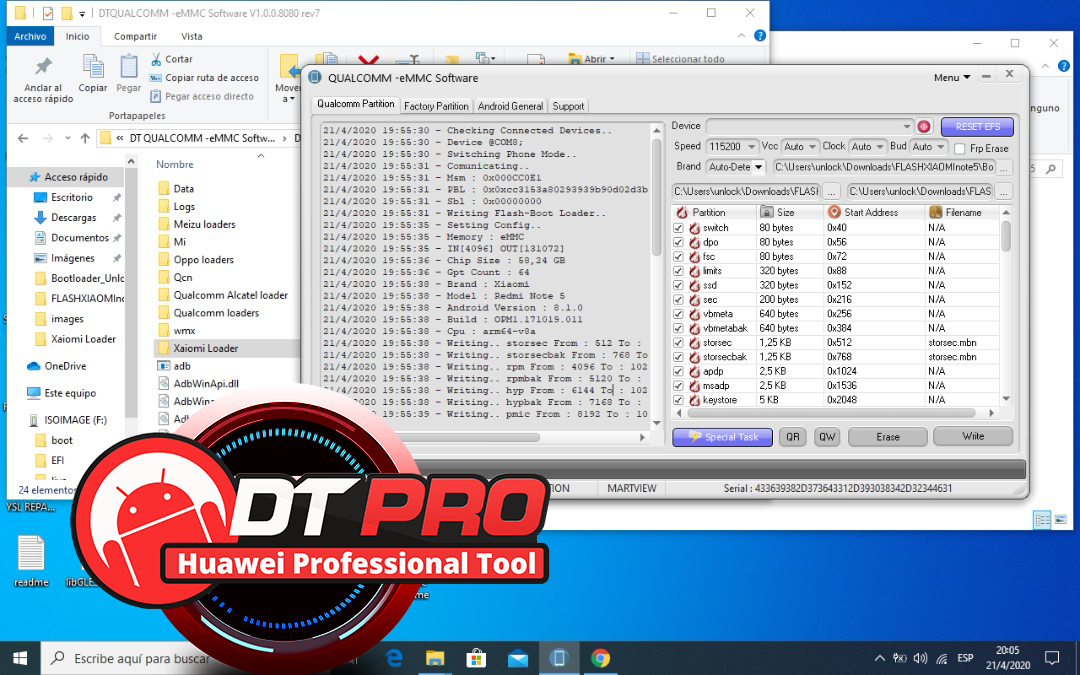Click the partition table vertical scrollbar thumb
This screenshot has height=675, width=1080.
(1006, 236)
